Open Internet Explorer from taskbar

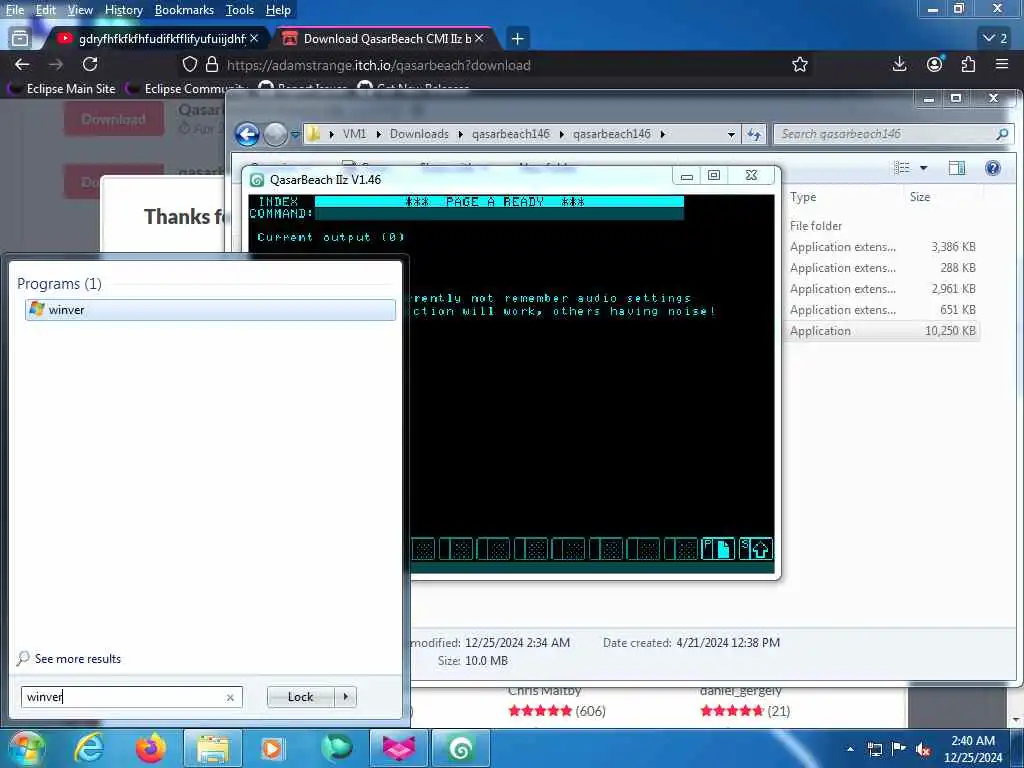[88, 748]
